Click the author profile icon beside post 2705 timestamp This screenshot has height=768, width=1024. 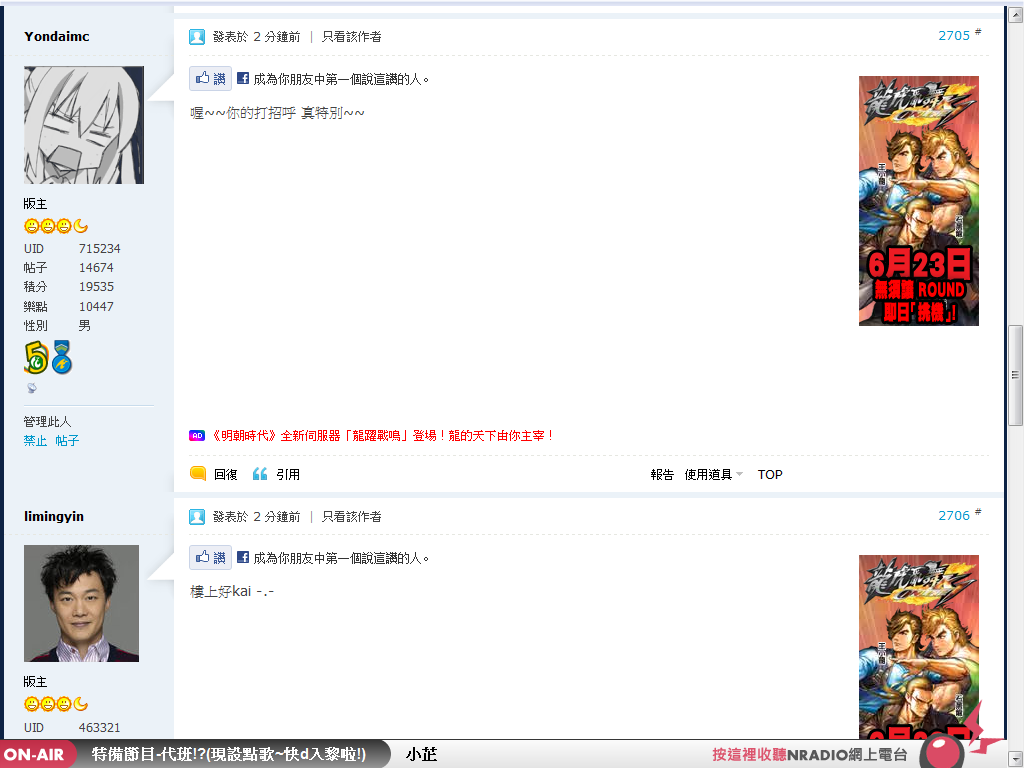197,37
